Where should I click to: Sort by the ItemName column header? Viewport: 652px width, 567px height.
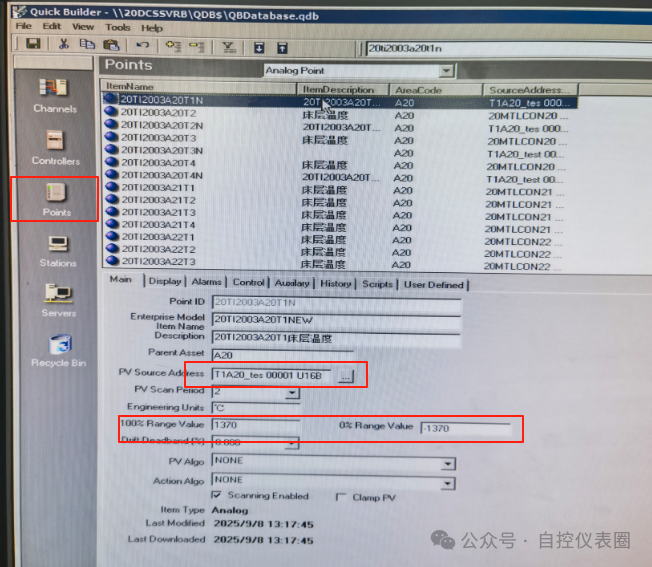198,86
